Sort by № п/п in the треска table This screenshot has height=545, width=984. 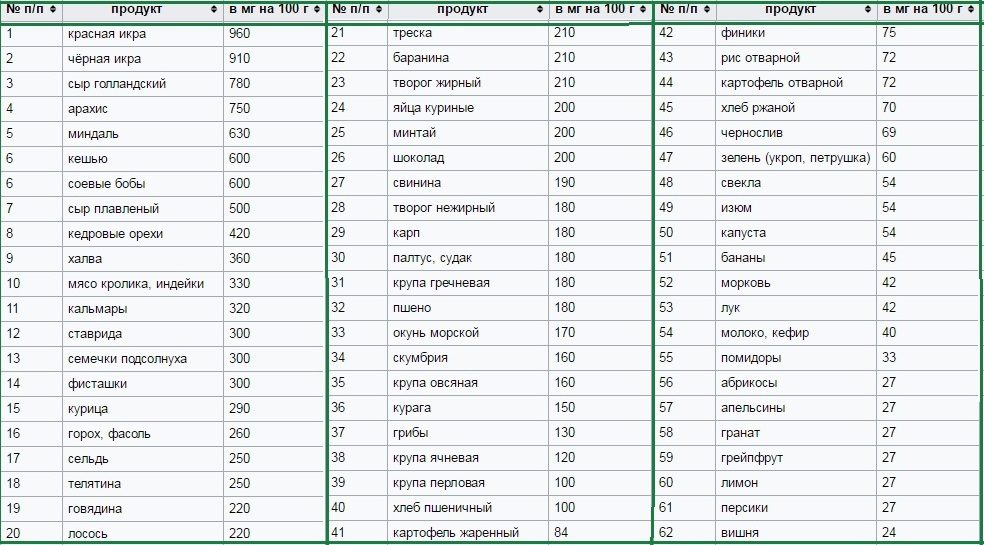(377, 9)
